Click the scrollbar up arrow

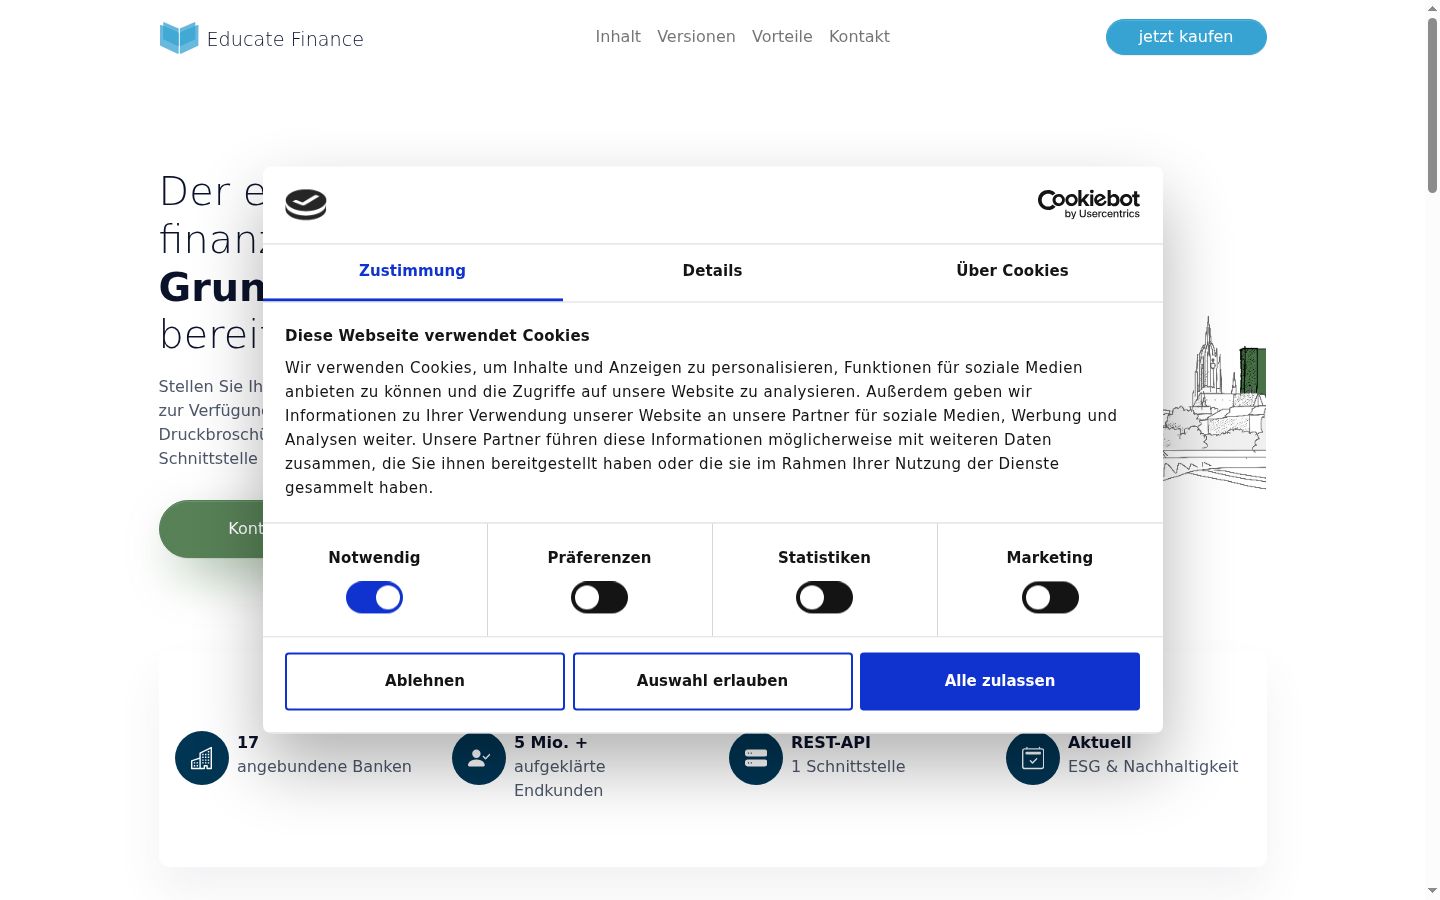click(x=1432, y=8)
